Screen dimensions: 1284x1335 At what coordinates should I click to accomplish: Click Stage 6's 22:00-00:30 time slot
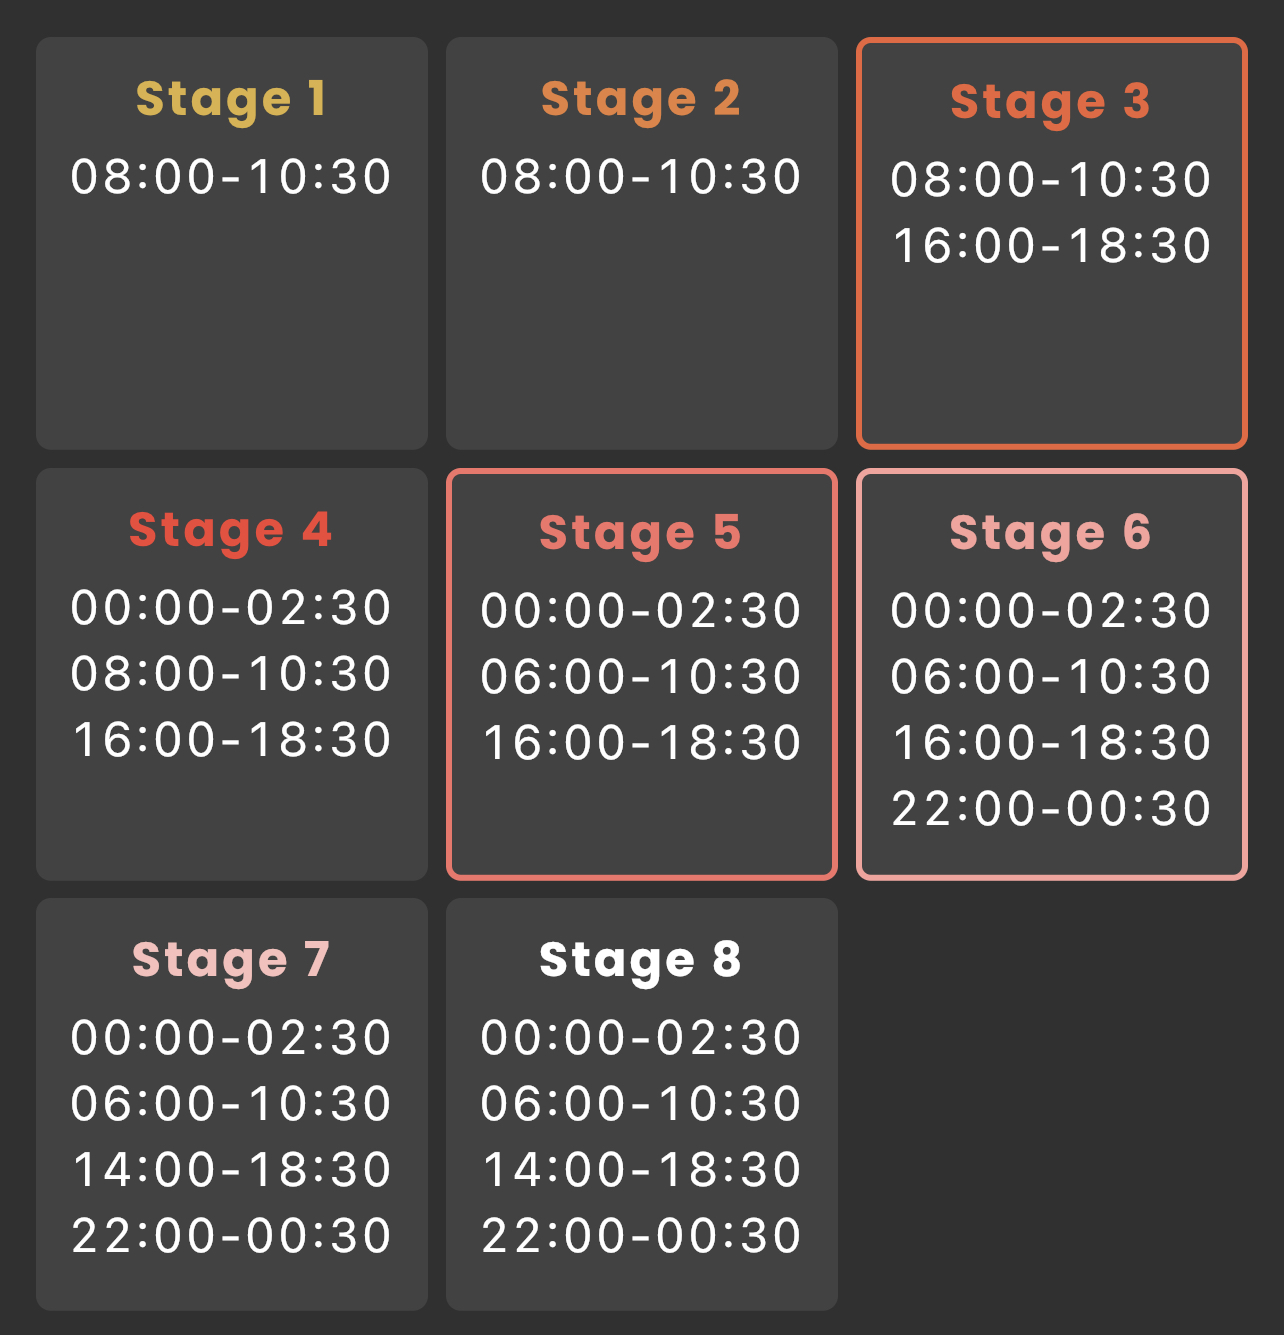coord(1051,809)
